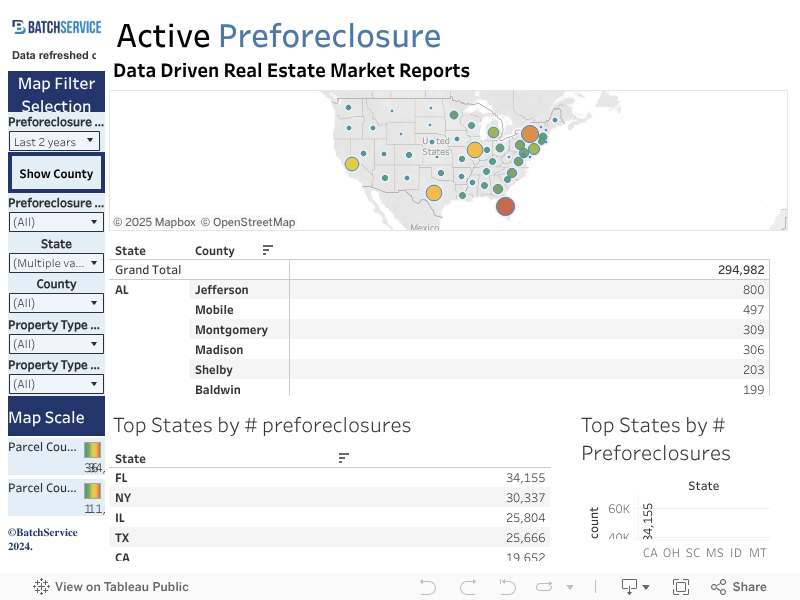The height and width of the screenshot is (600, 800).
Task: Open the Download menu icon
Action: click(x=635, y=587)
